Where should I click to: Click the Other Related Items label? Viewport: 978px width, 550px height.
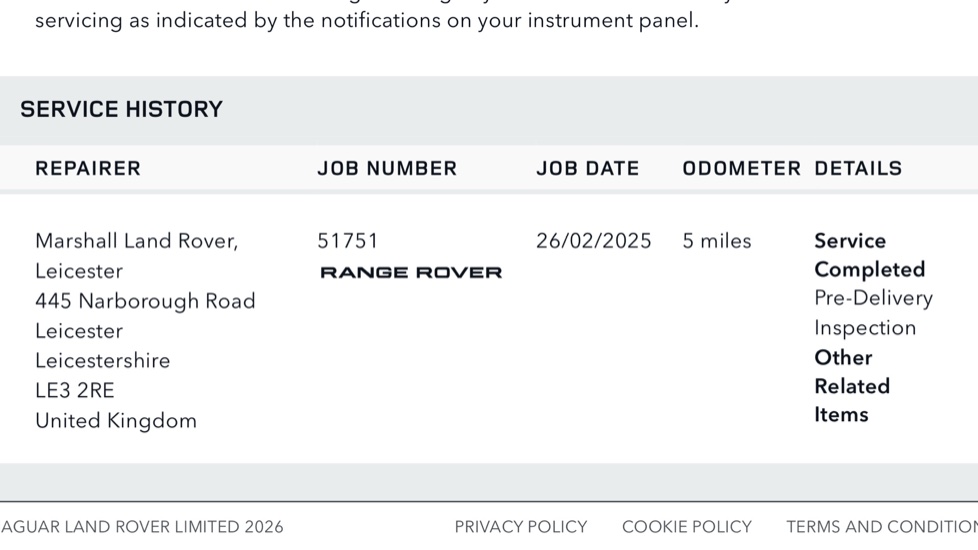(x=851, y=386)
